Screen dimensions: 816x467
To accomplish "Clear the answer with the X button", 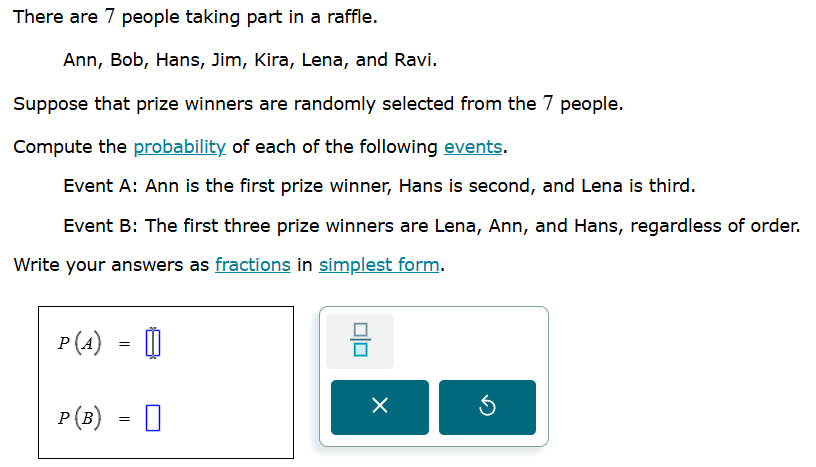I will tap(380, 407).
